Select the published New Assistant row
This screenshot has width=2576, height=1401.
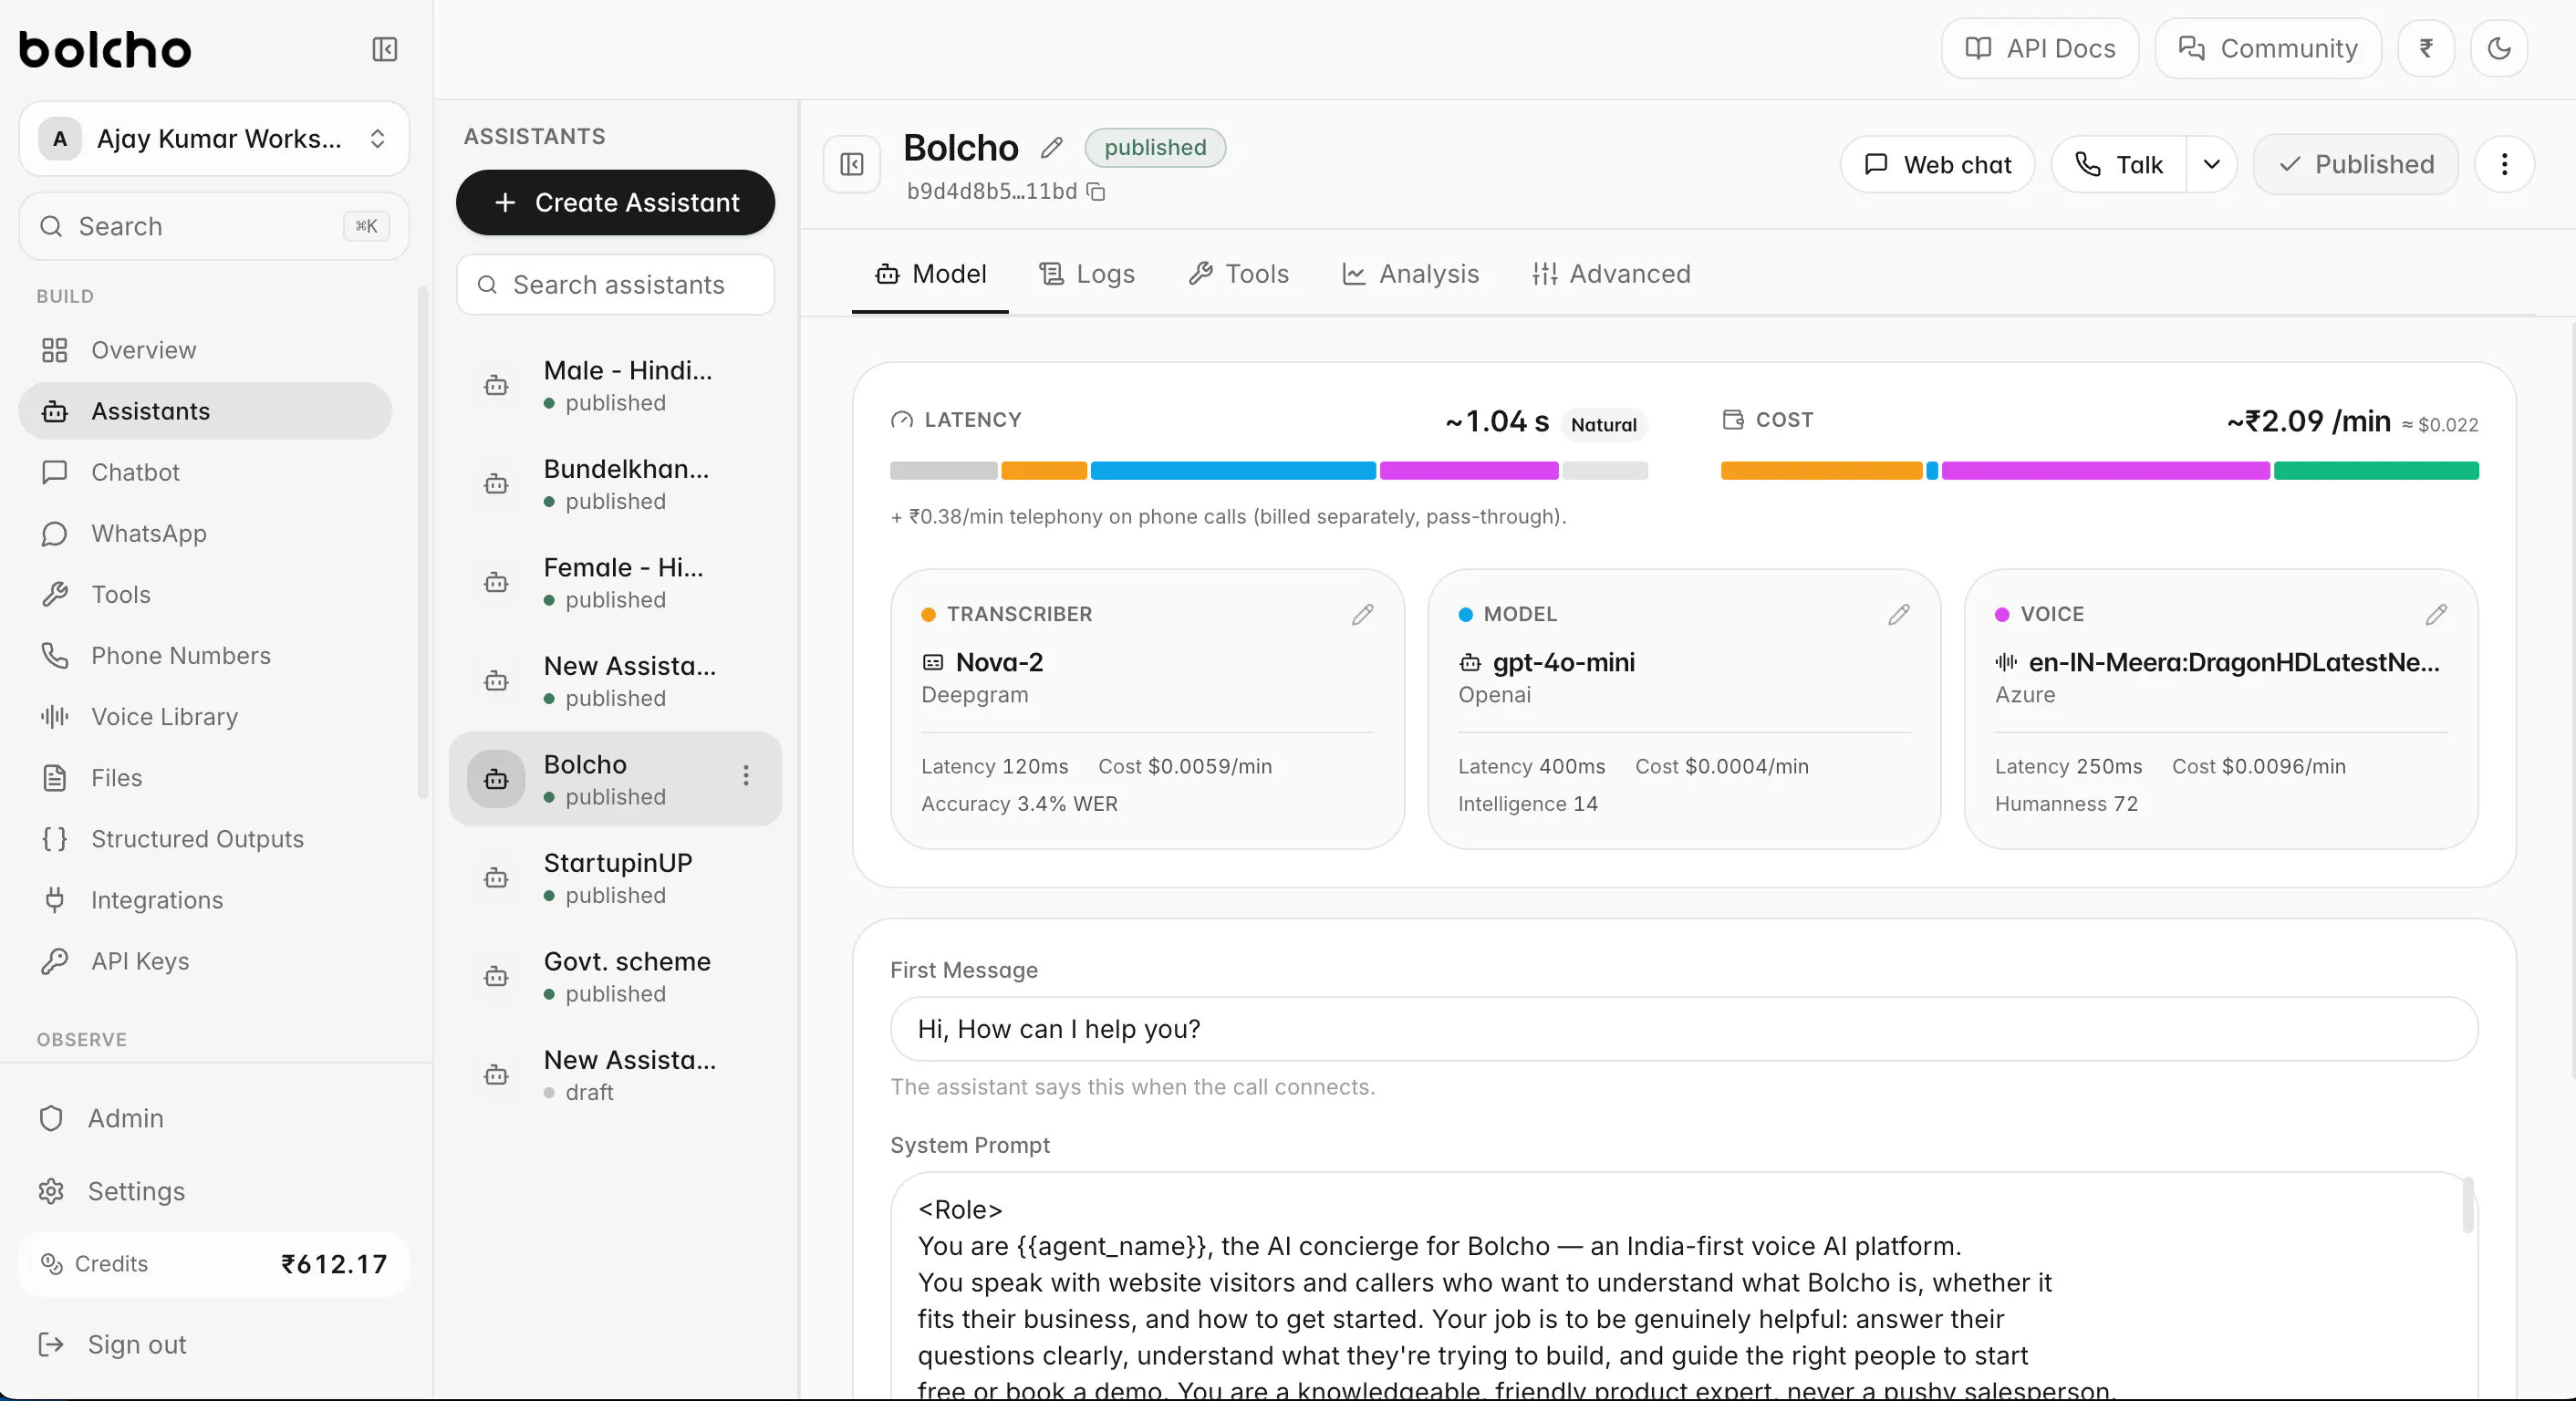(615, 681)
